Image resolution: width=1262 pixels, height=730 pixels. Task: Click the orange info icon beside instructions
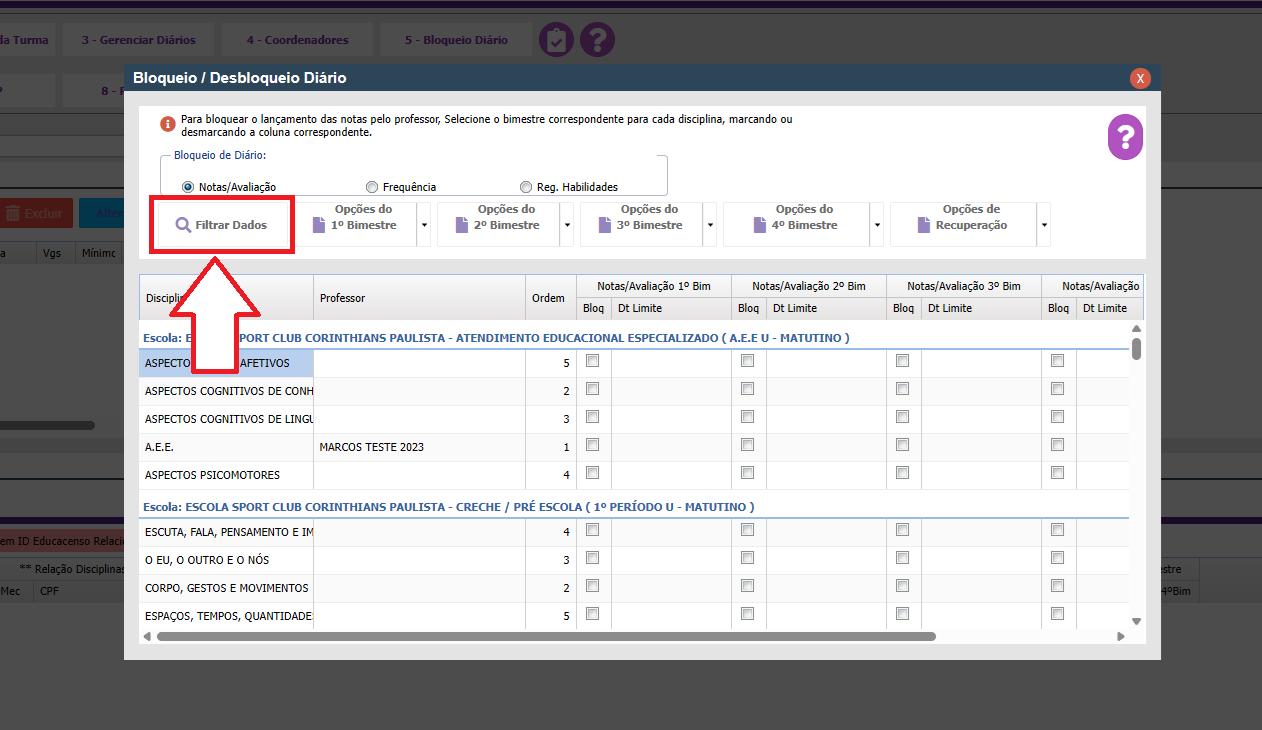tap(167, 125)
